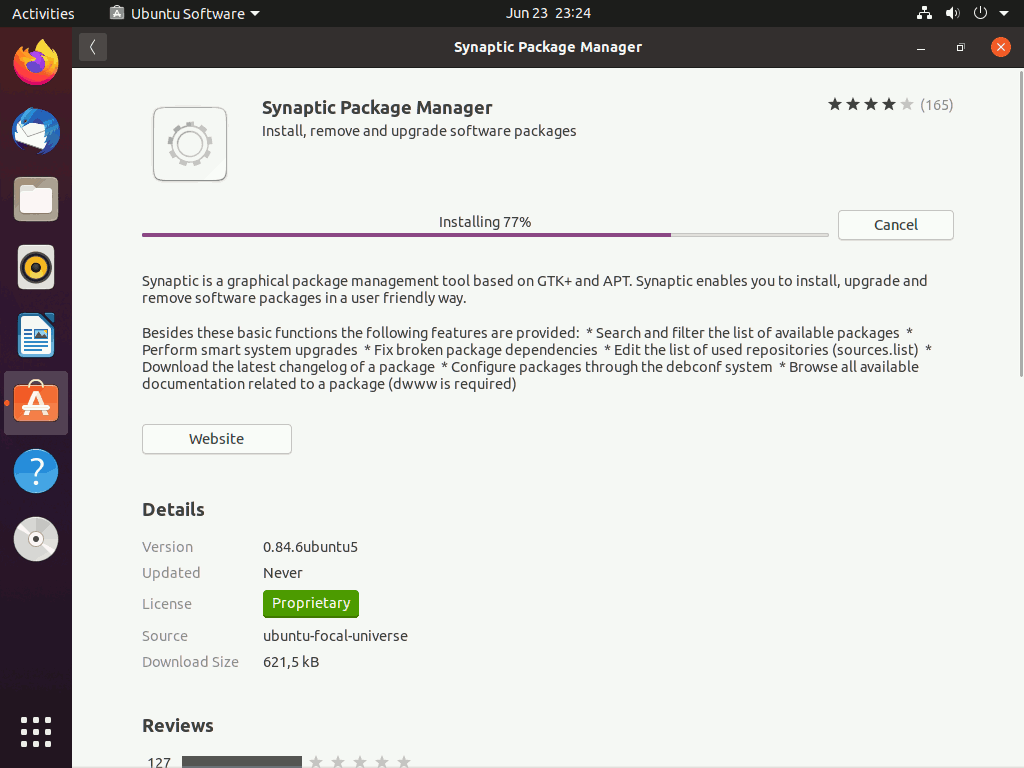Open the Website button

pyautogui.click(x=217, y=439)
